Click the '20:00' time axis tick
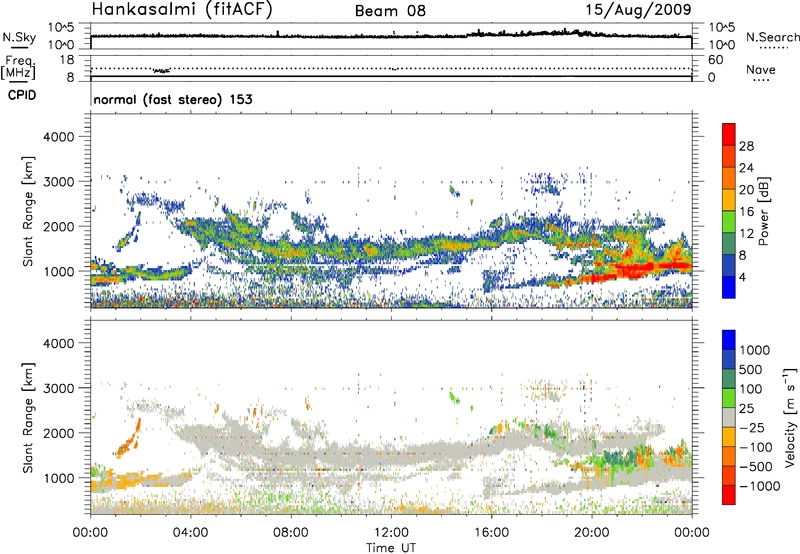800x554 pixels. click(x=591, y=533)
